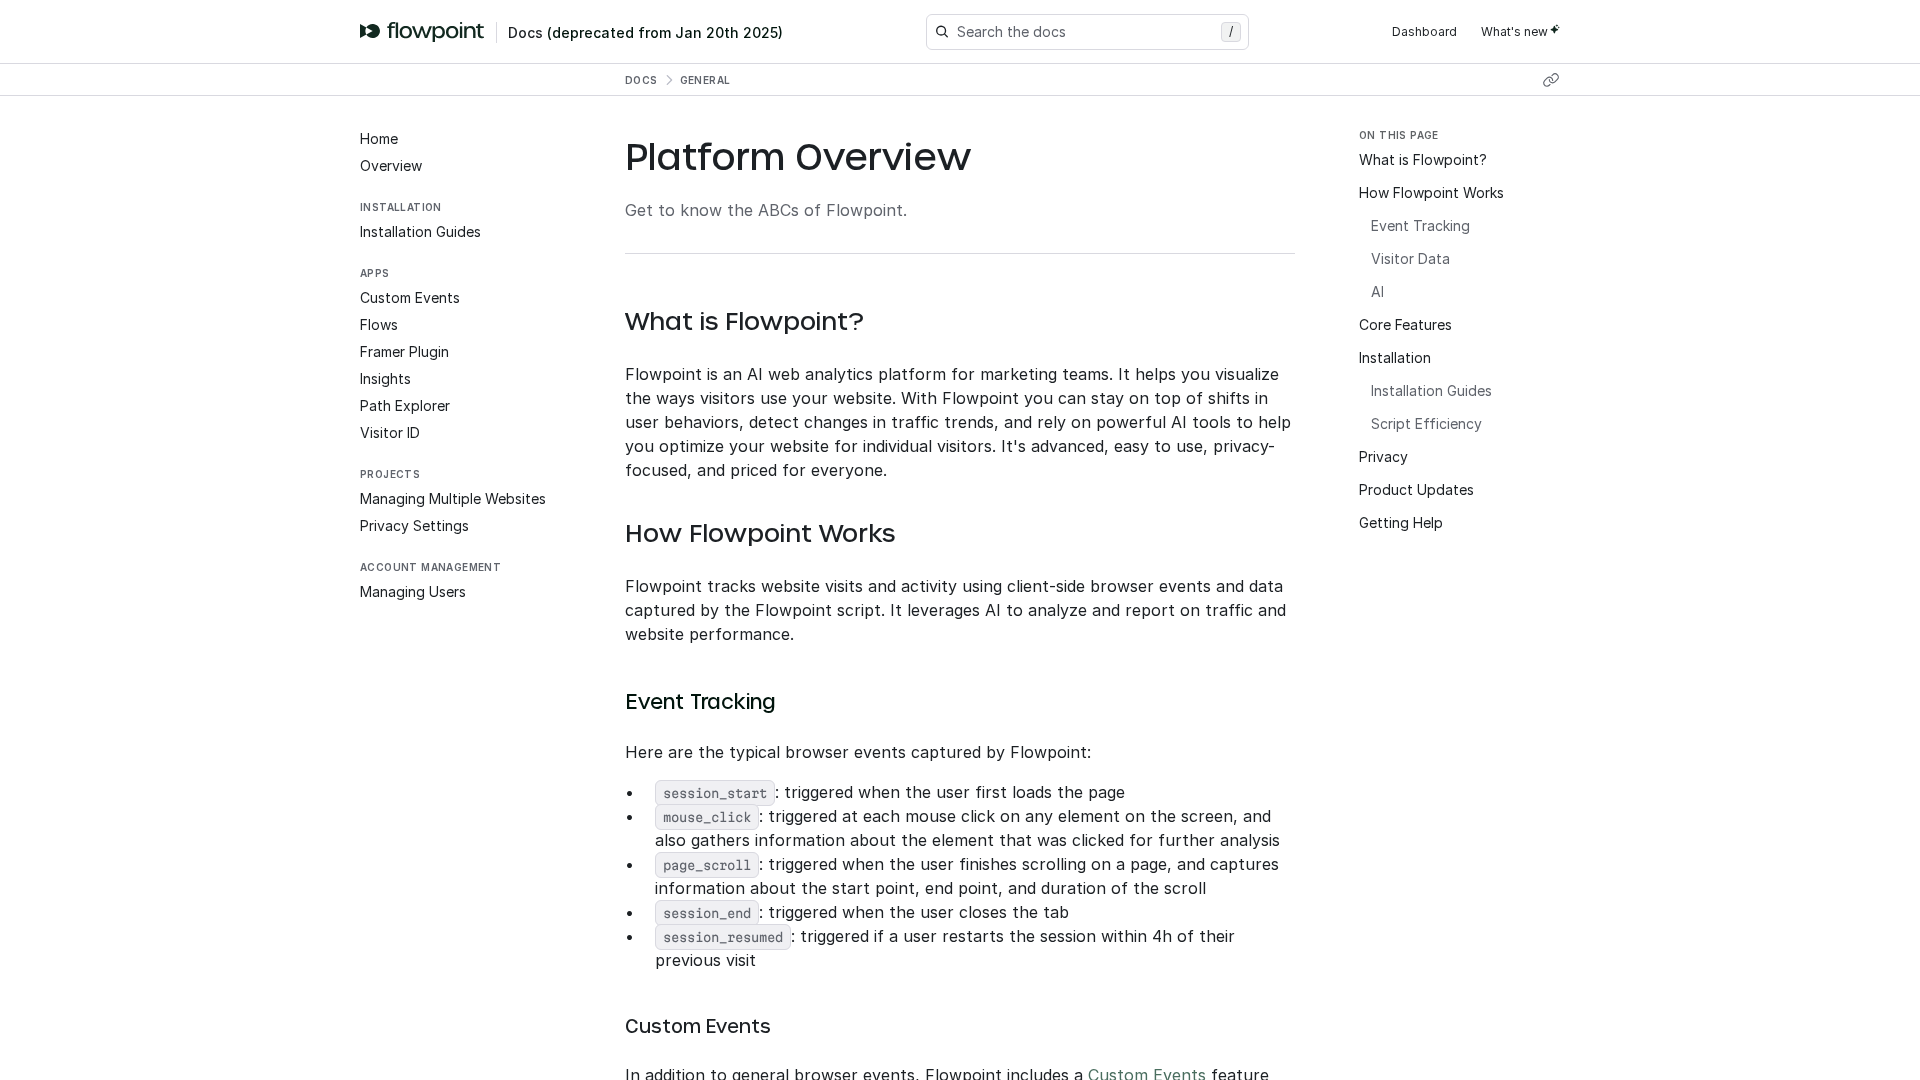Open Installation Guides in left sidebar

[x=420, y=232]
